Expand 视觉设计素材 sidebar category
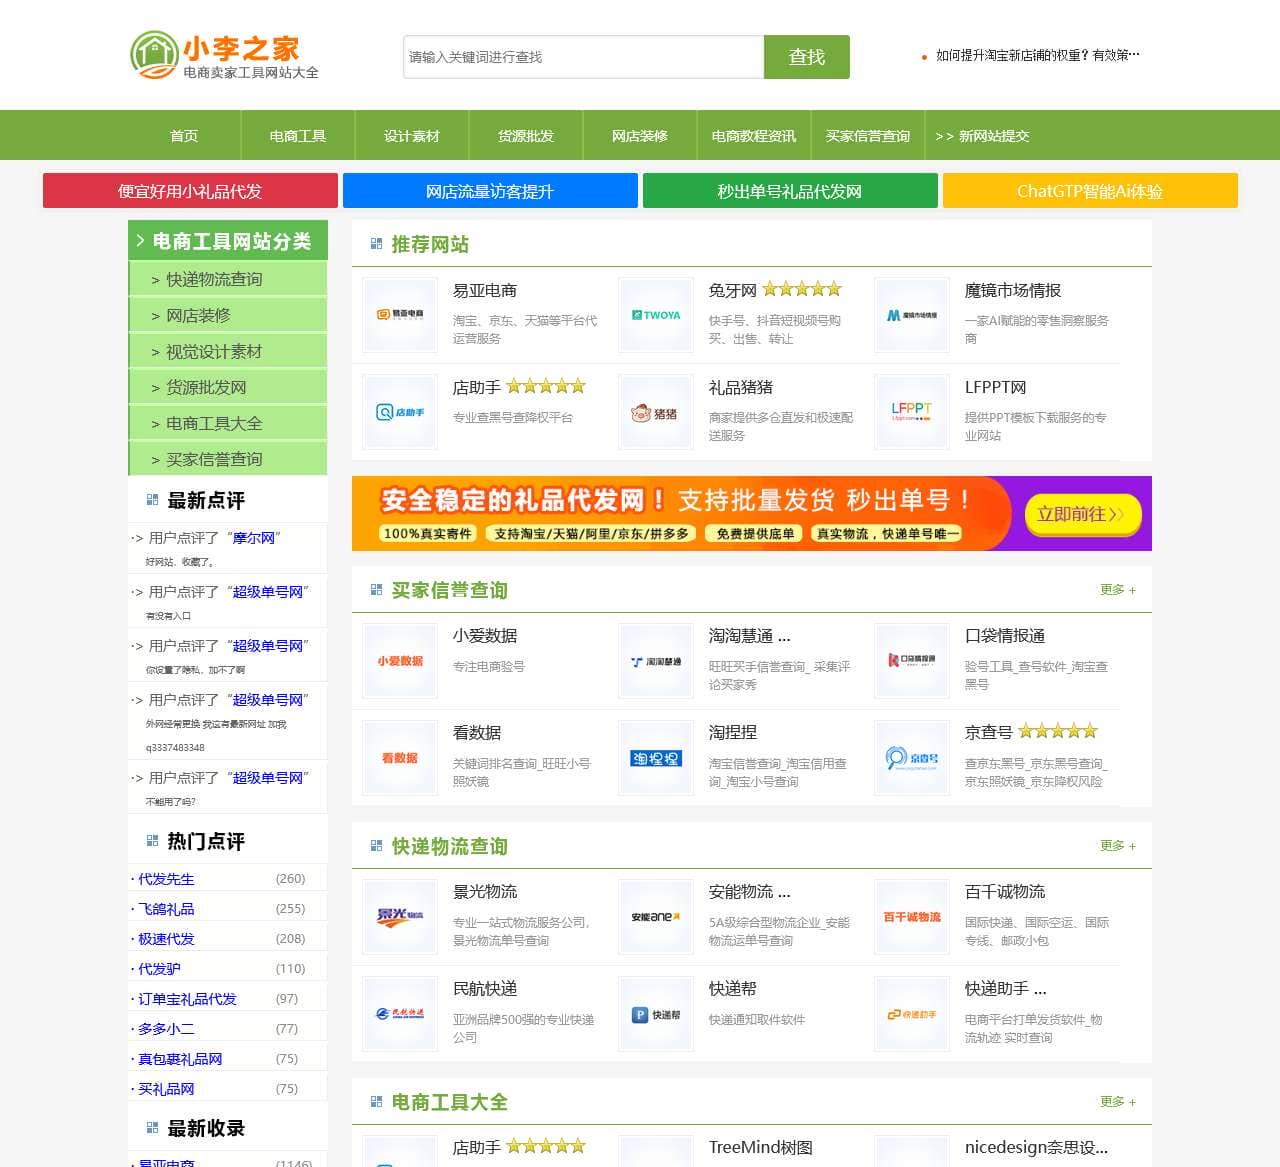Screen dimensions: 1280x1167 [x=228, y=351]
